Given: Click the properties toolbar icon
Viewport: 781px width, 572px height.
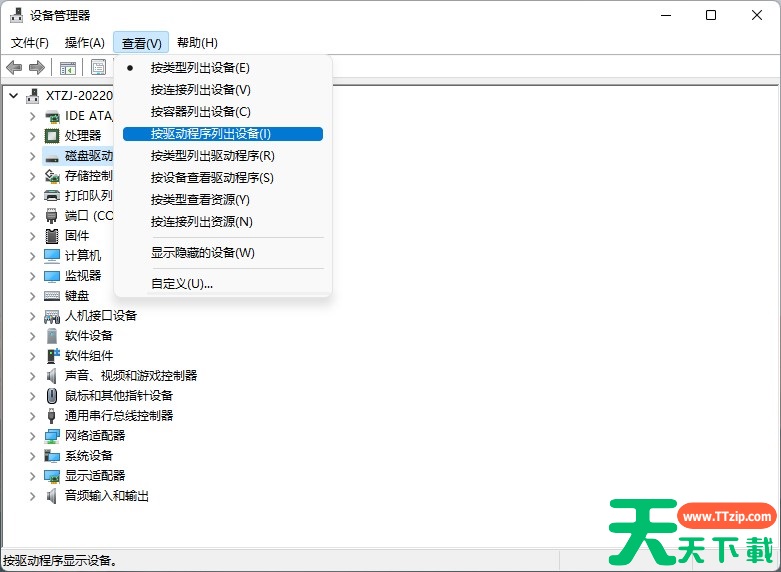Looking at the screenshot, I should click(99, 67).
